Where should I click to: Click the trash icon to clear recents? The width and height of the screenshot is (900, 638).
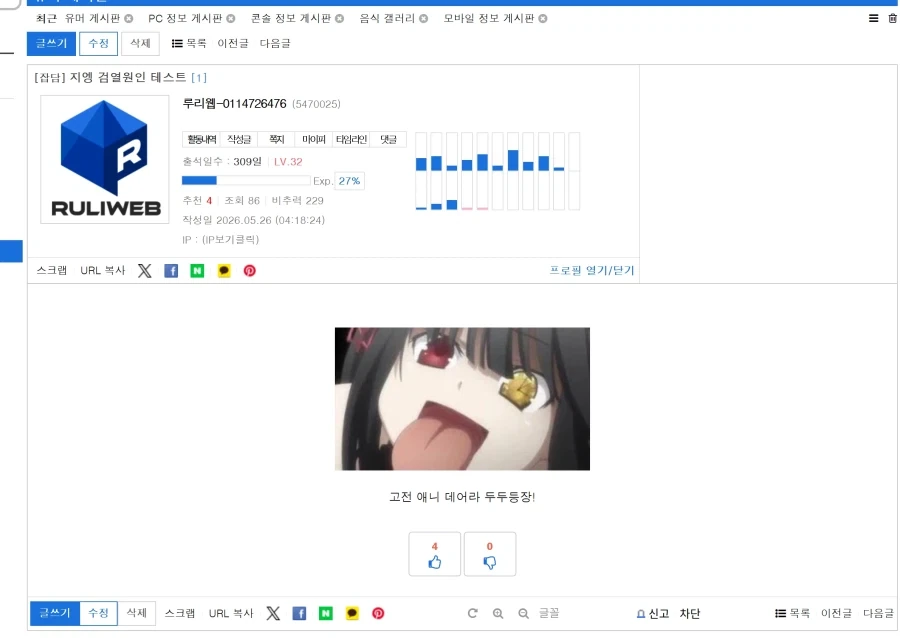(x=892, y=18)
